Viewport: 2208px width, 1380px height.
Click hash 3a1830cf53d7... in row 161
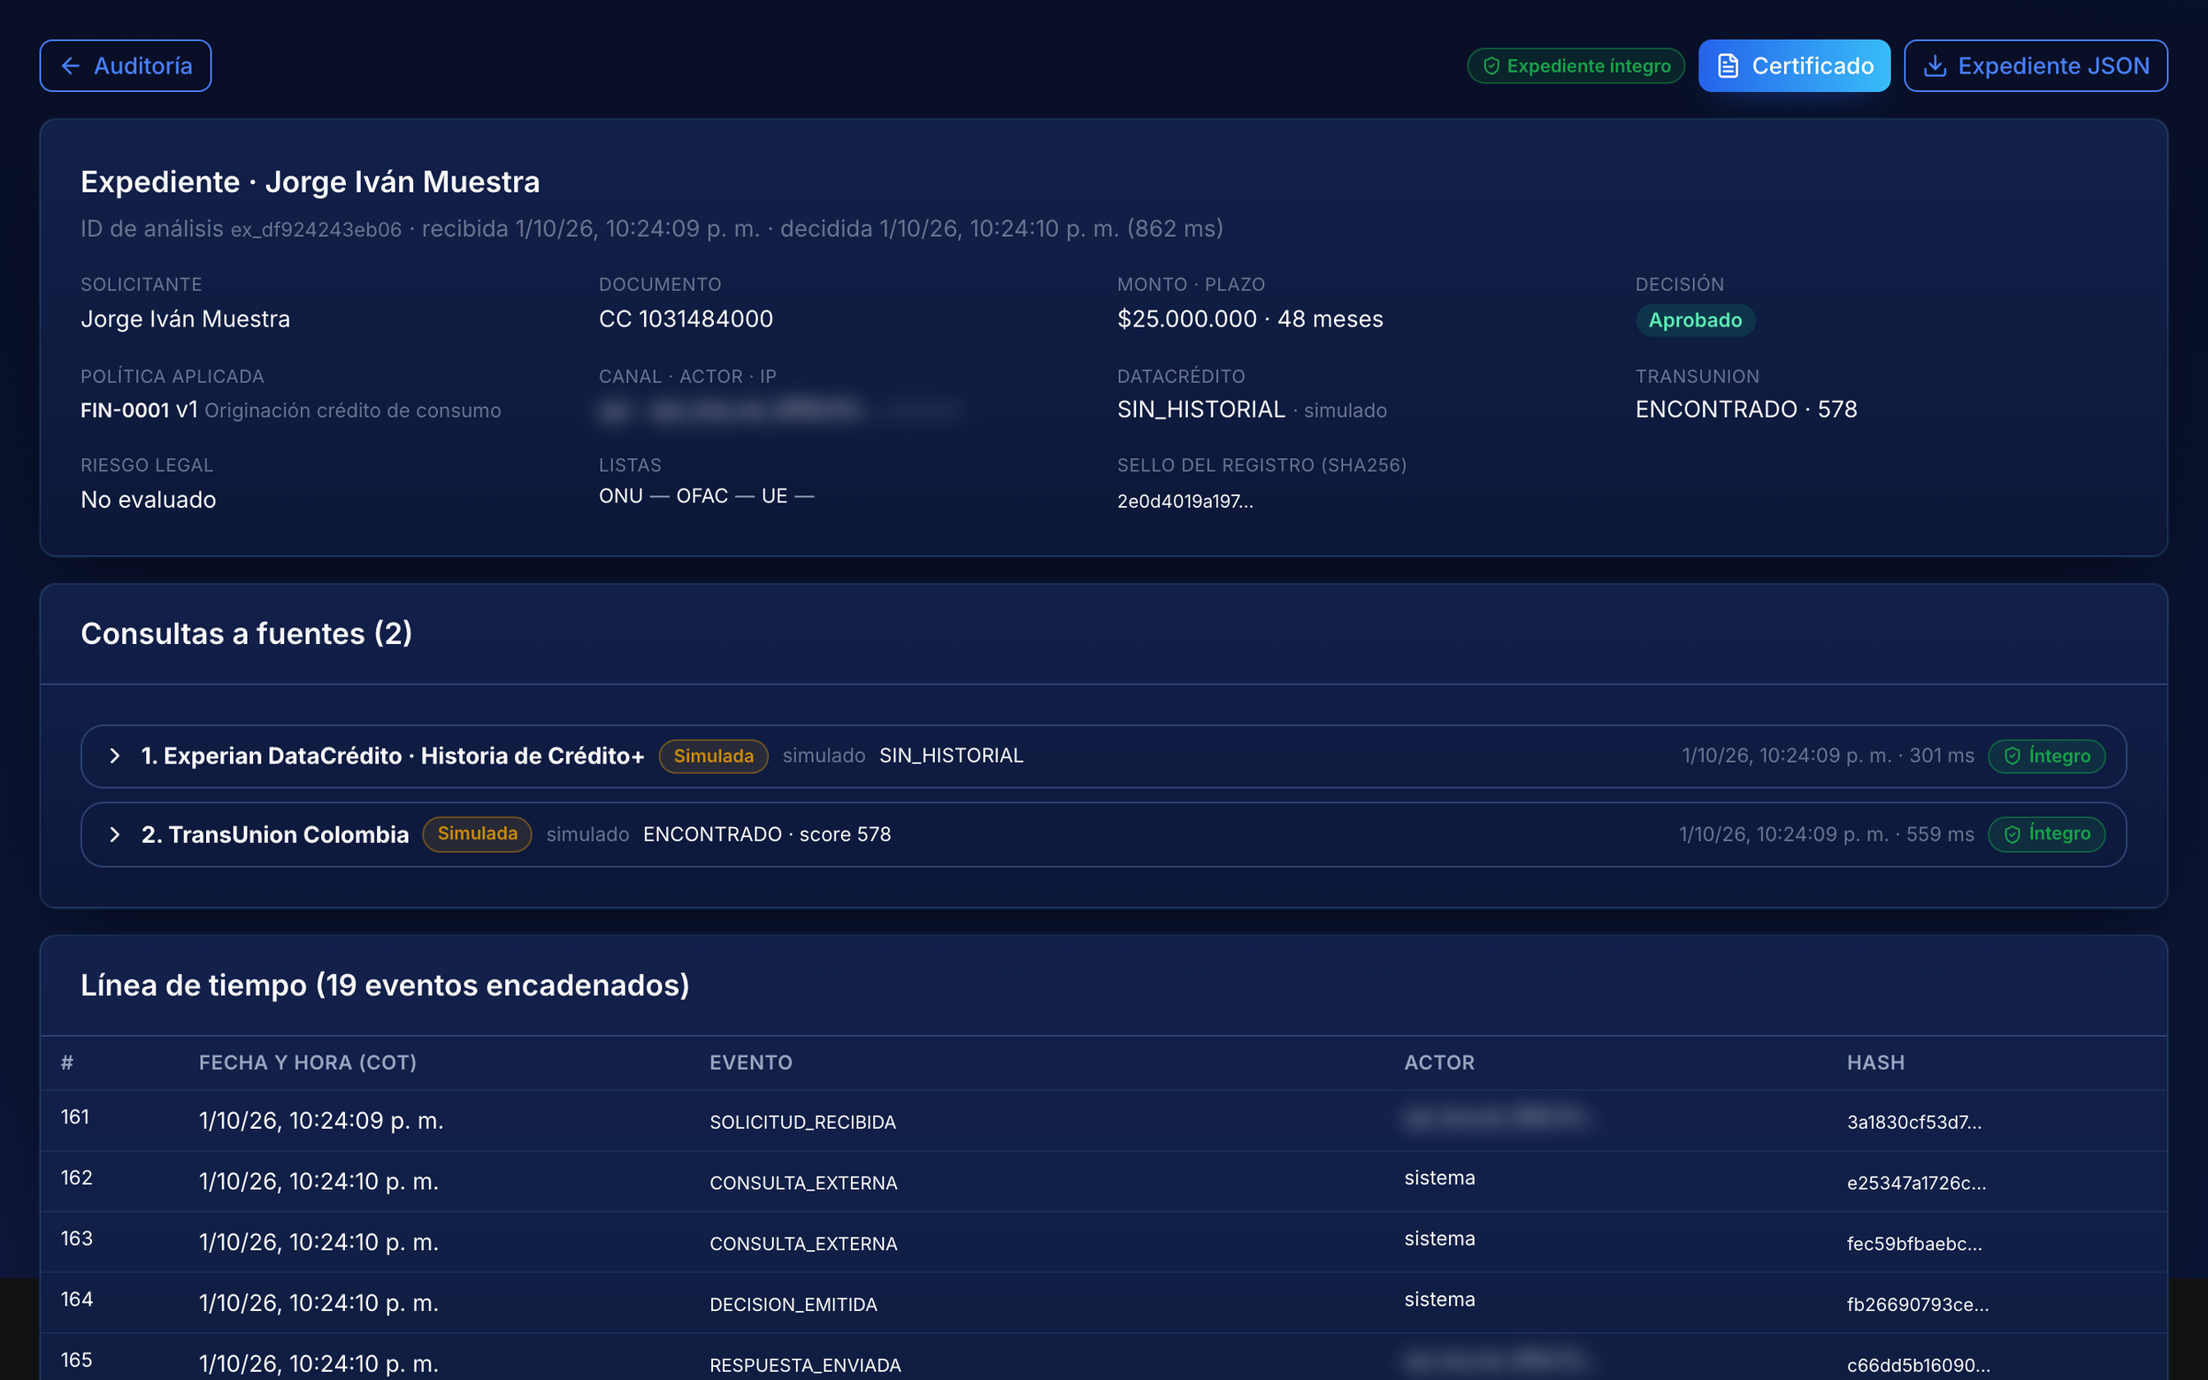coord(1914,1122)
